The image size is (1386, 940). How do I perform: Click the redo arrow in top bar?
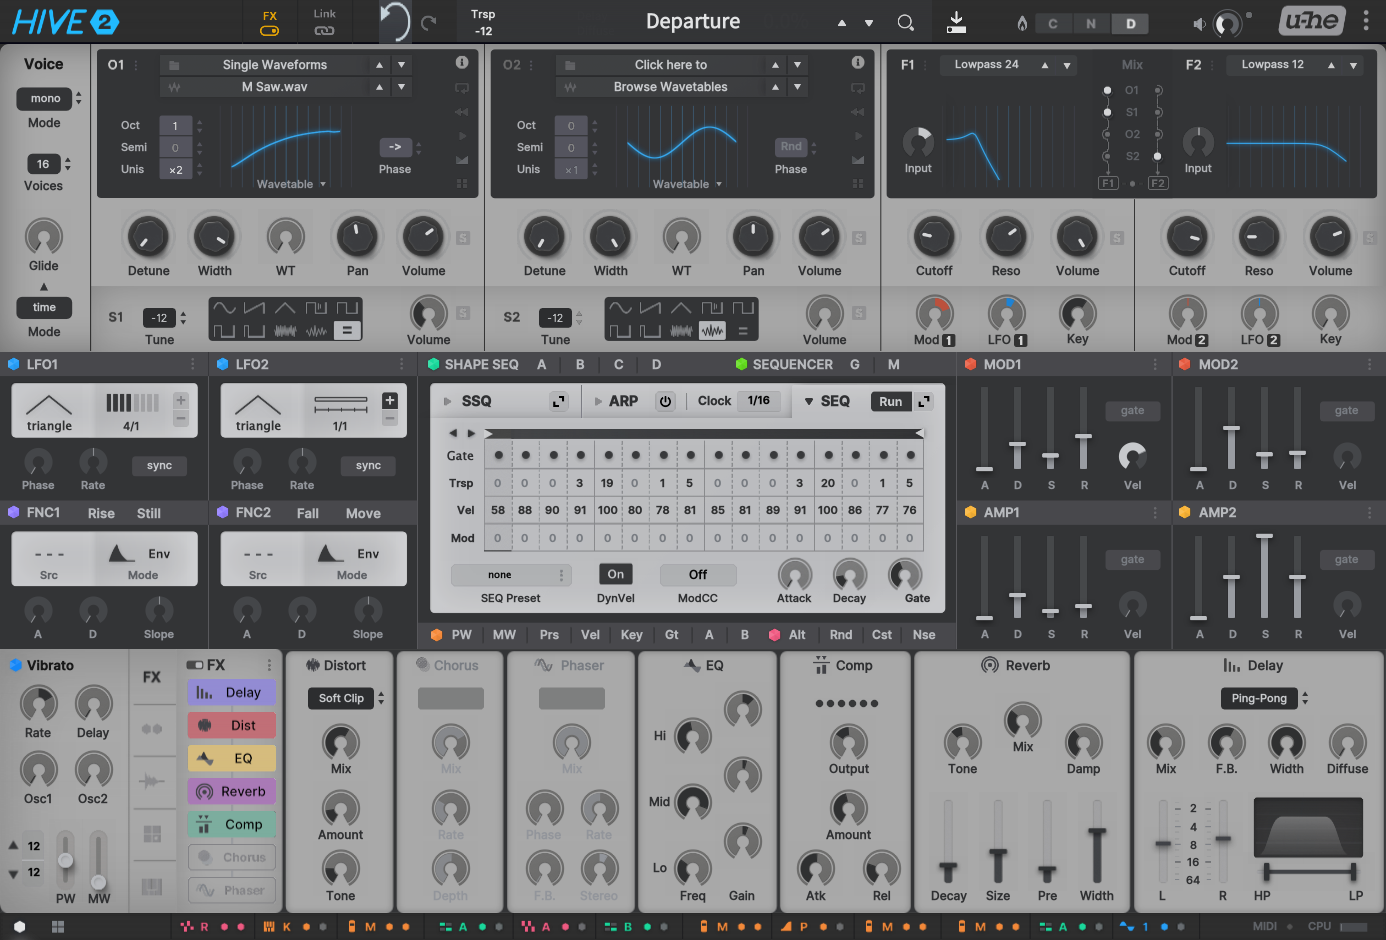[429, 22]
